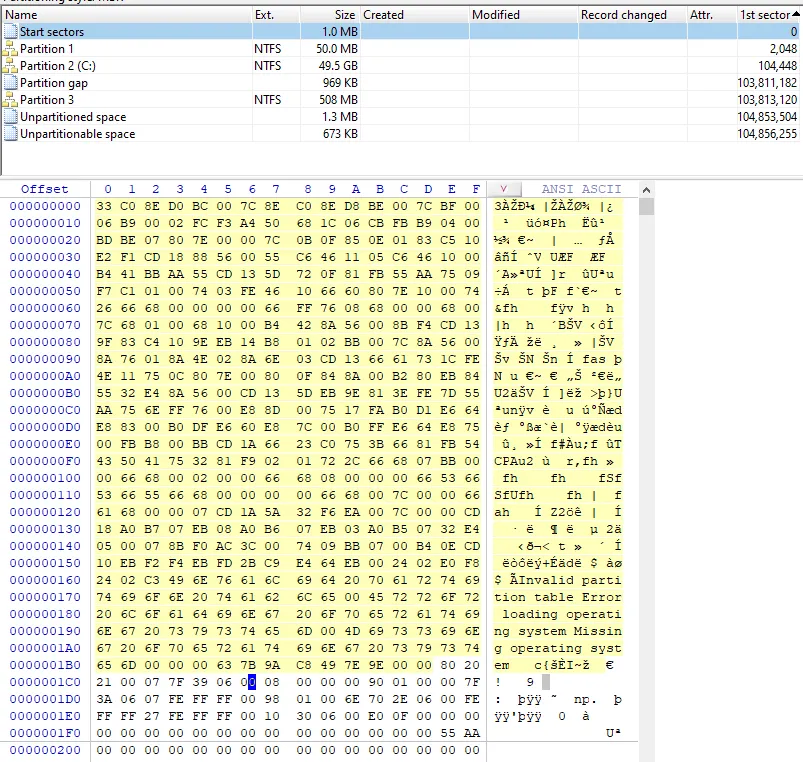Open the V dropdown beside ANSI ASCII
The height and width of the screenshot is (762, 803).
pos(503,189)
